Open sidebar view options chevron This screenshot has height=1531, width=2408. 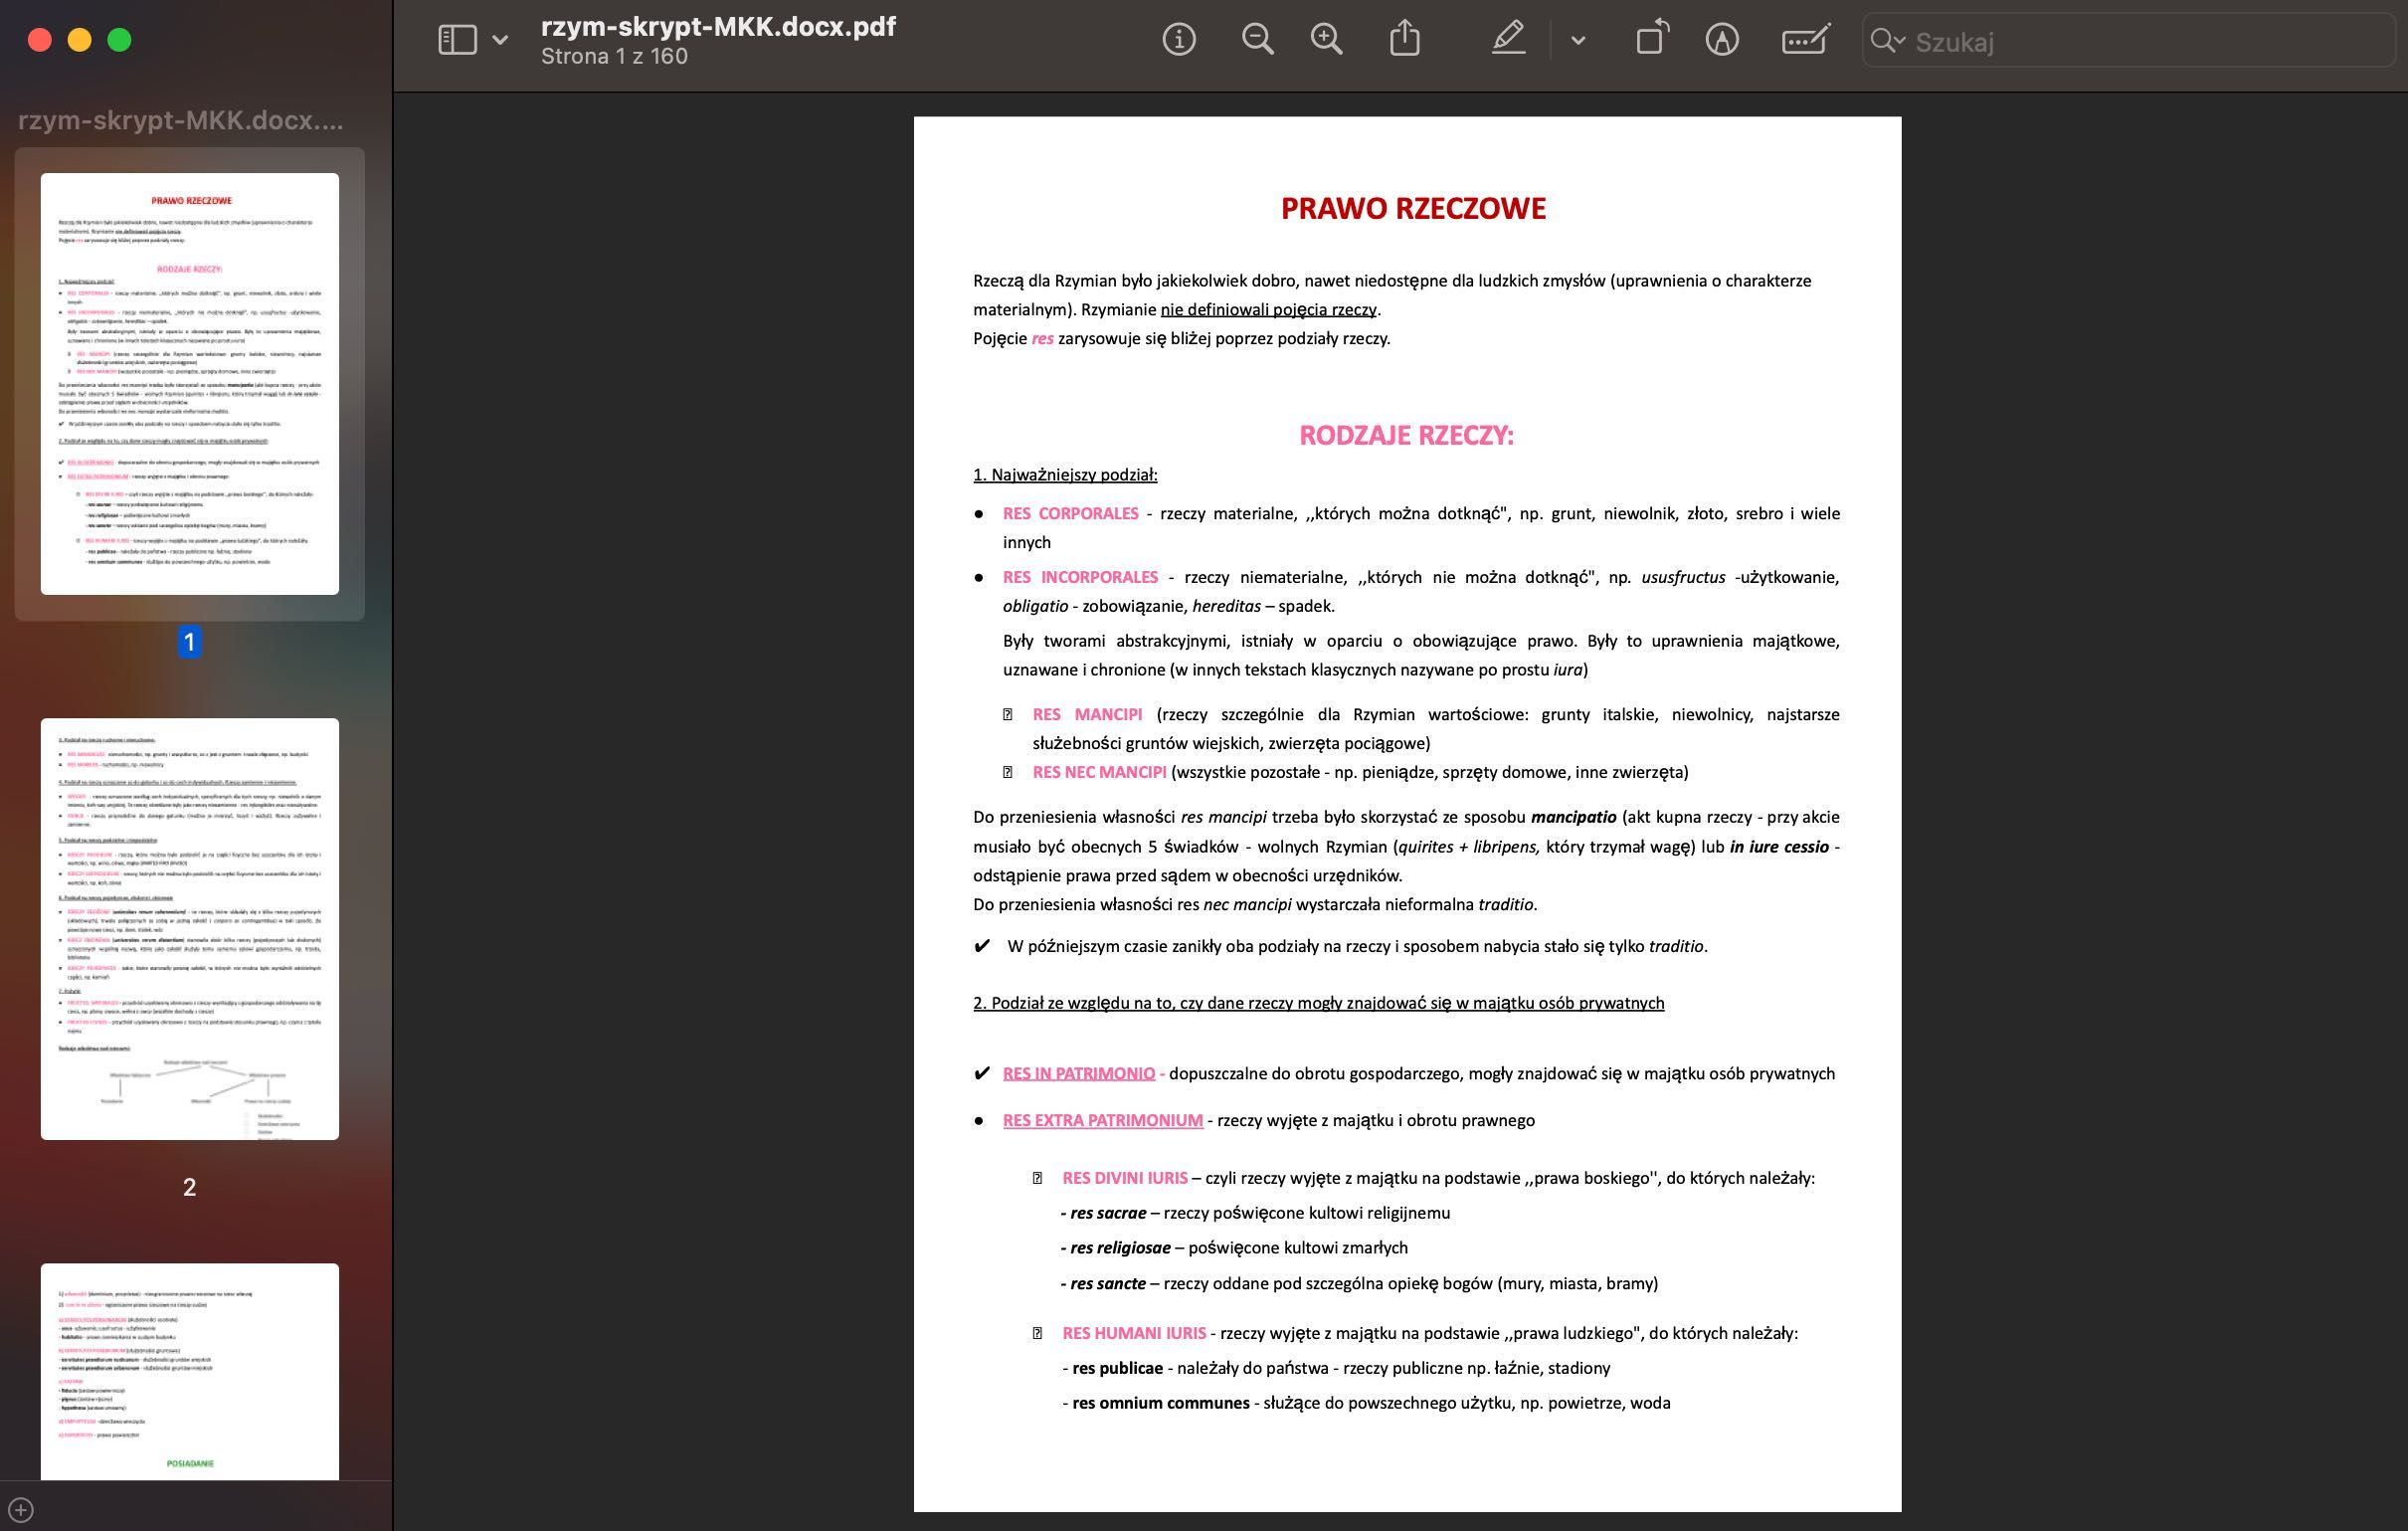pyautogui.click(x=501, y=40)
